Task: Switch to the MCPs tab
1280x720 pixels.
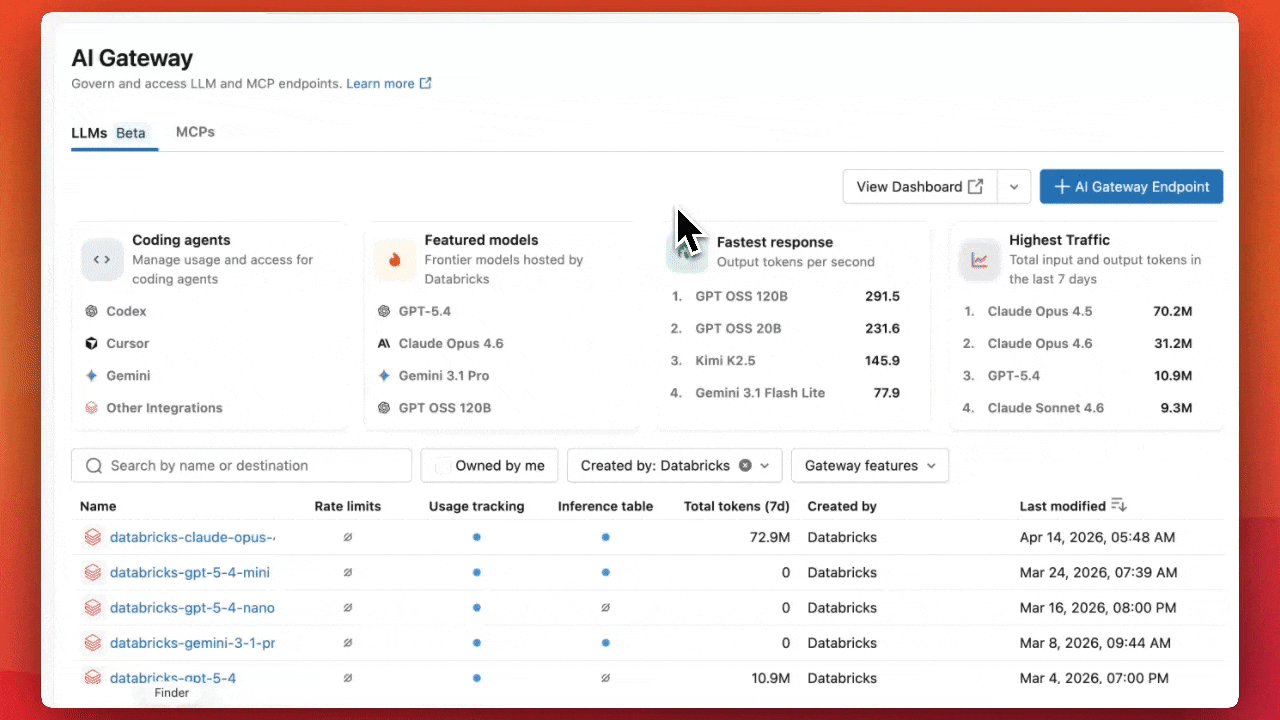Action: (195, 131)
